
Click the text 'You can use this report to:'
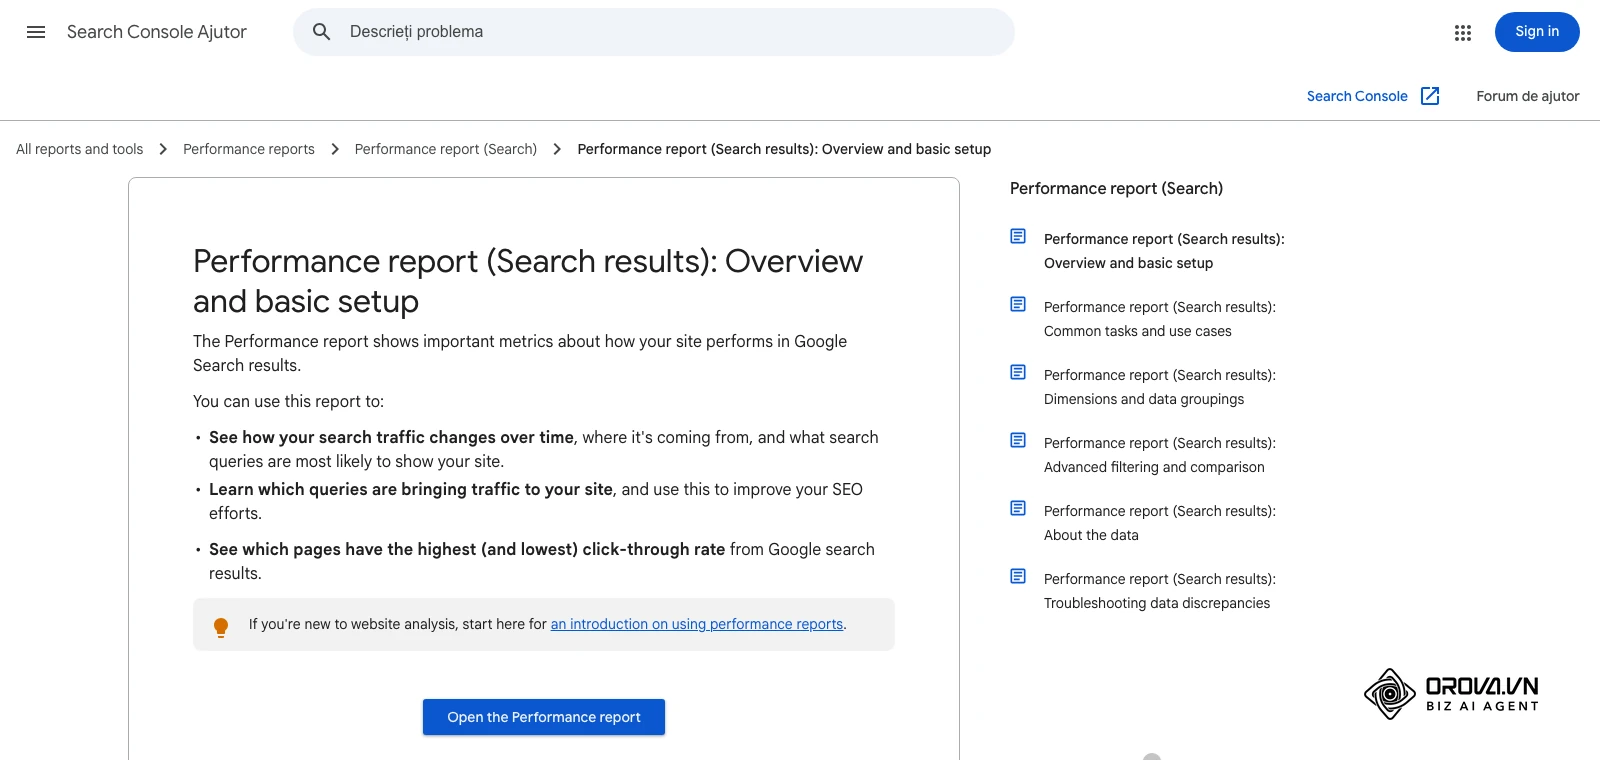tap(288, 401)
